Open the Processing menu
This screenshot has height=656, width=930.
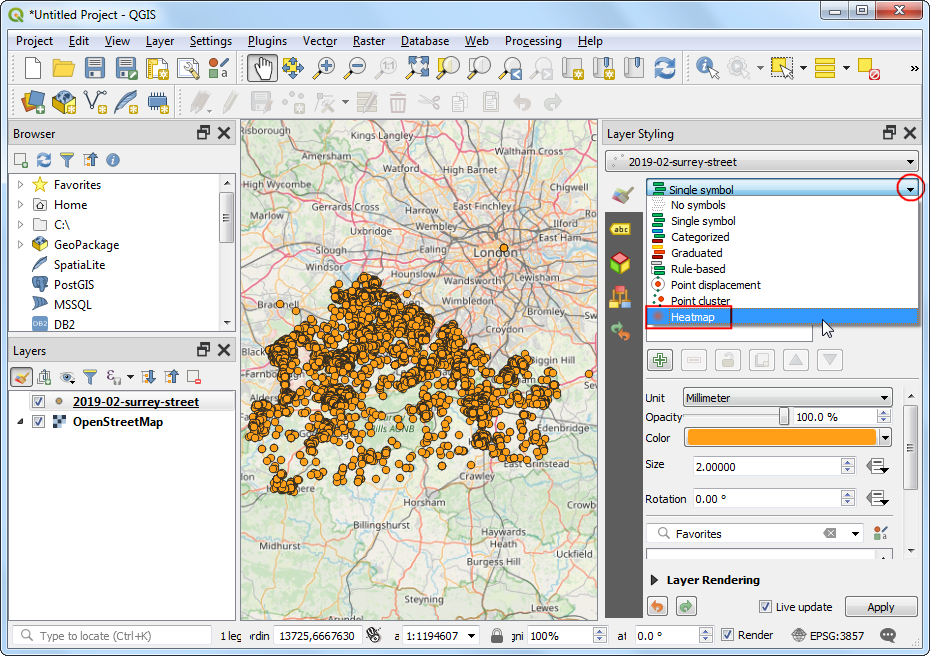[532, 41]
